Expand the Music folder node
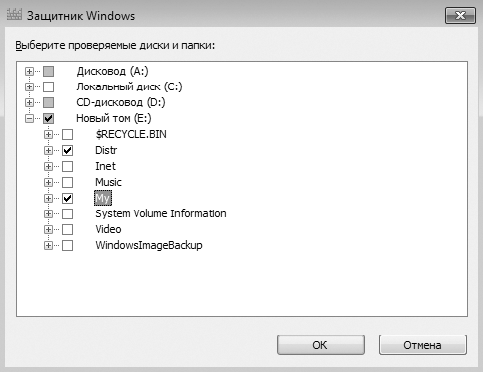Screen dimensions: 483x372 [x=48, y=182]
